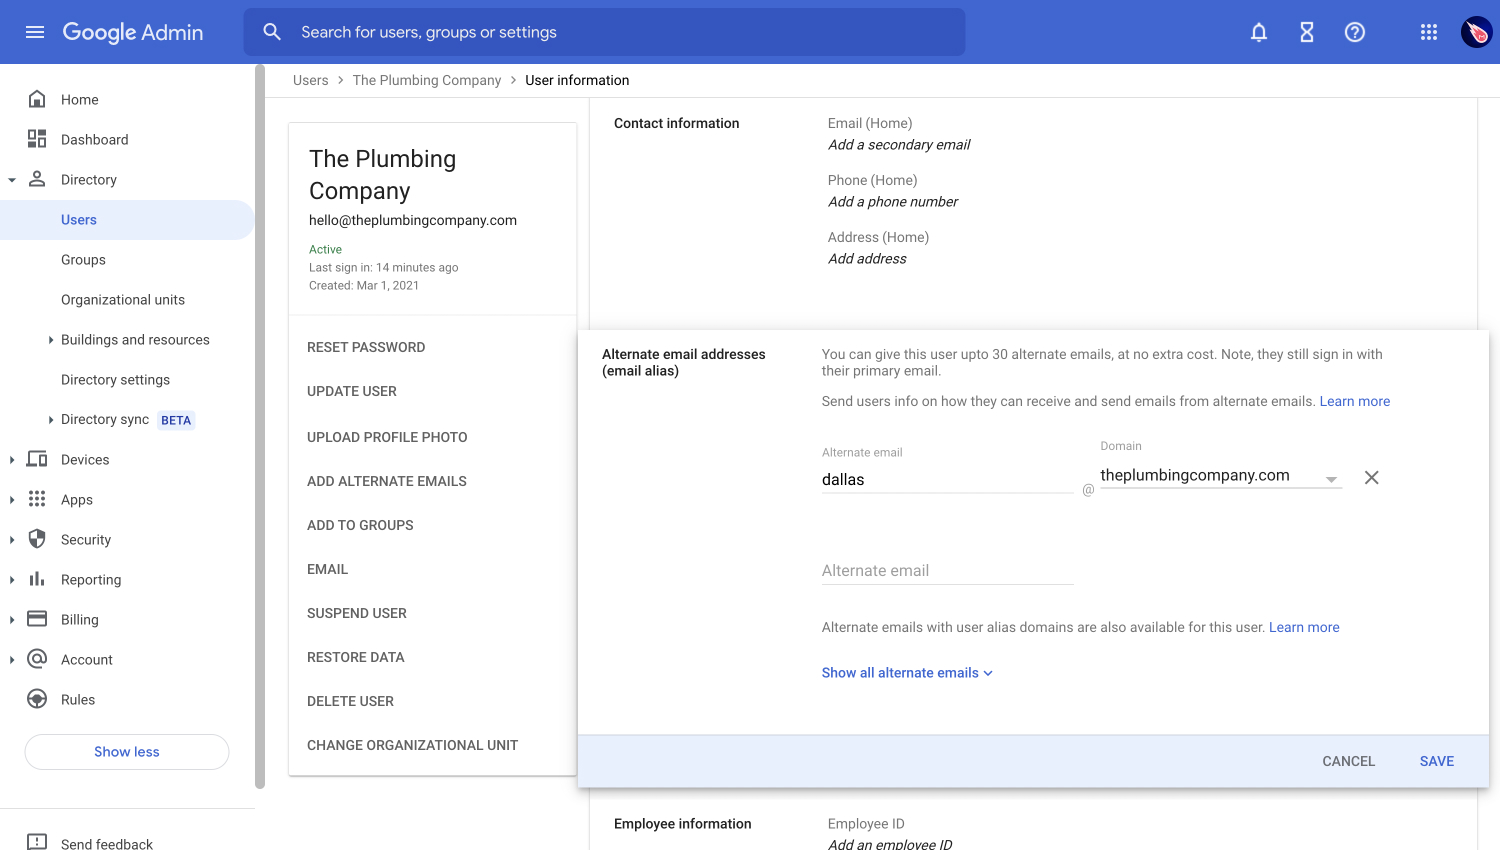Viewport: 1500px width, 850px height.
Task: Click the Account at-sign icon
Action: [x=37, y=659]
